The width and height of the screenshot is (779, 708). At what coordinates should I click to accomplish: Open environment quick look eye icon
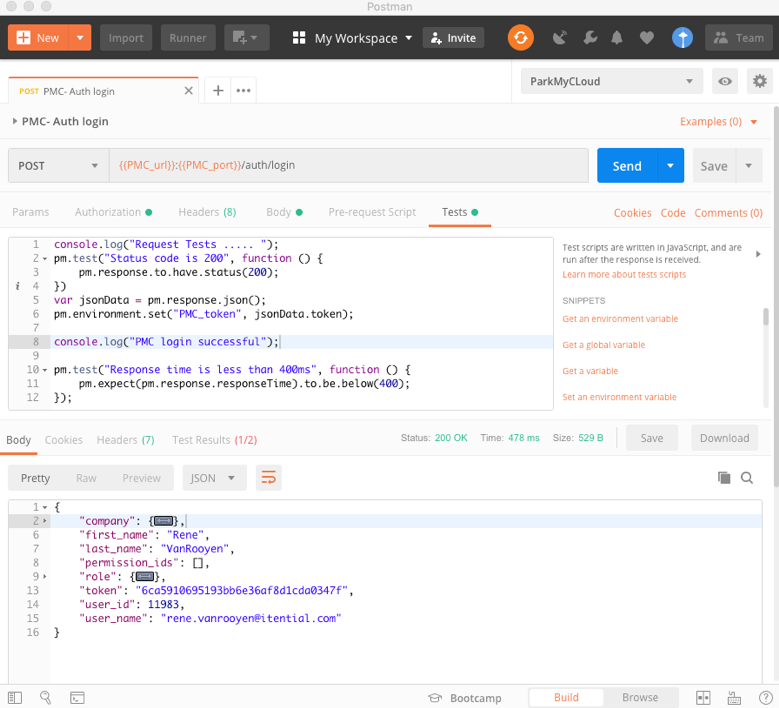(725, 81)
